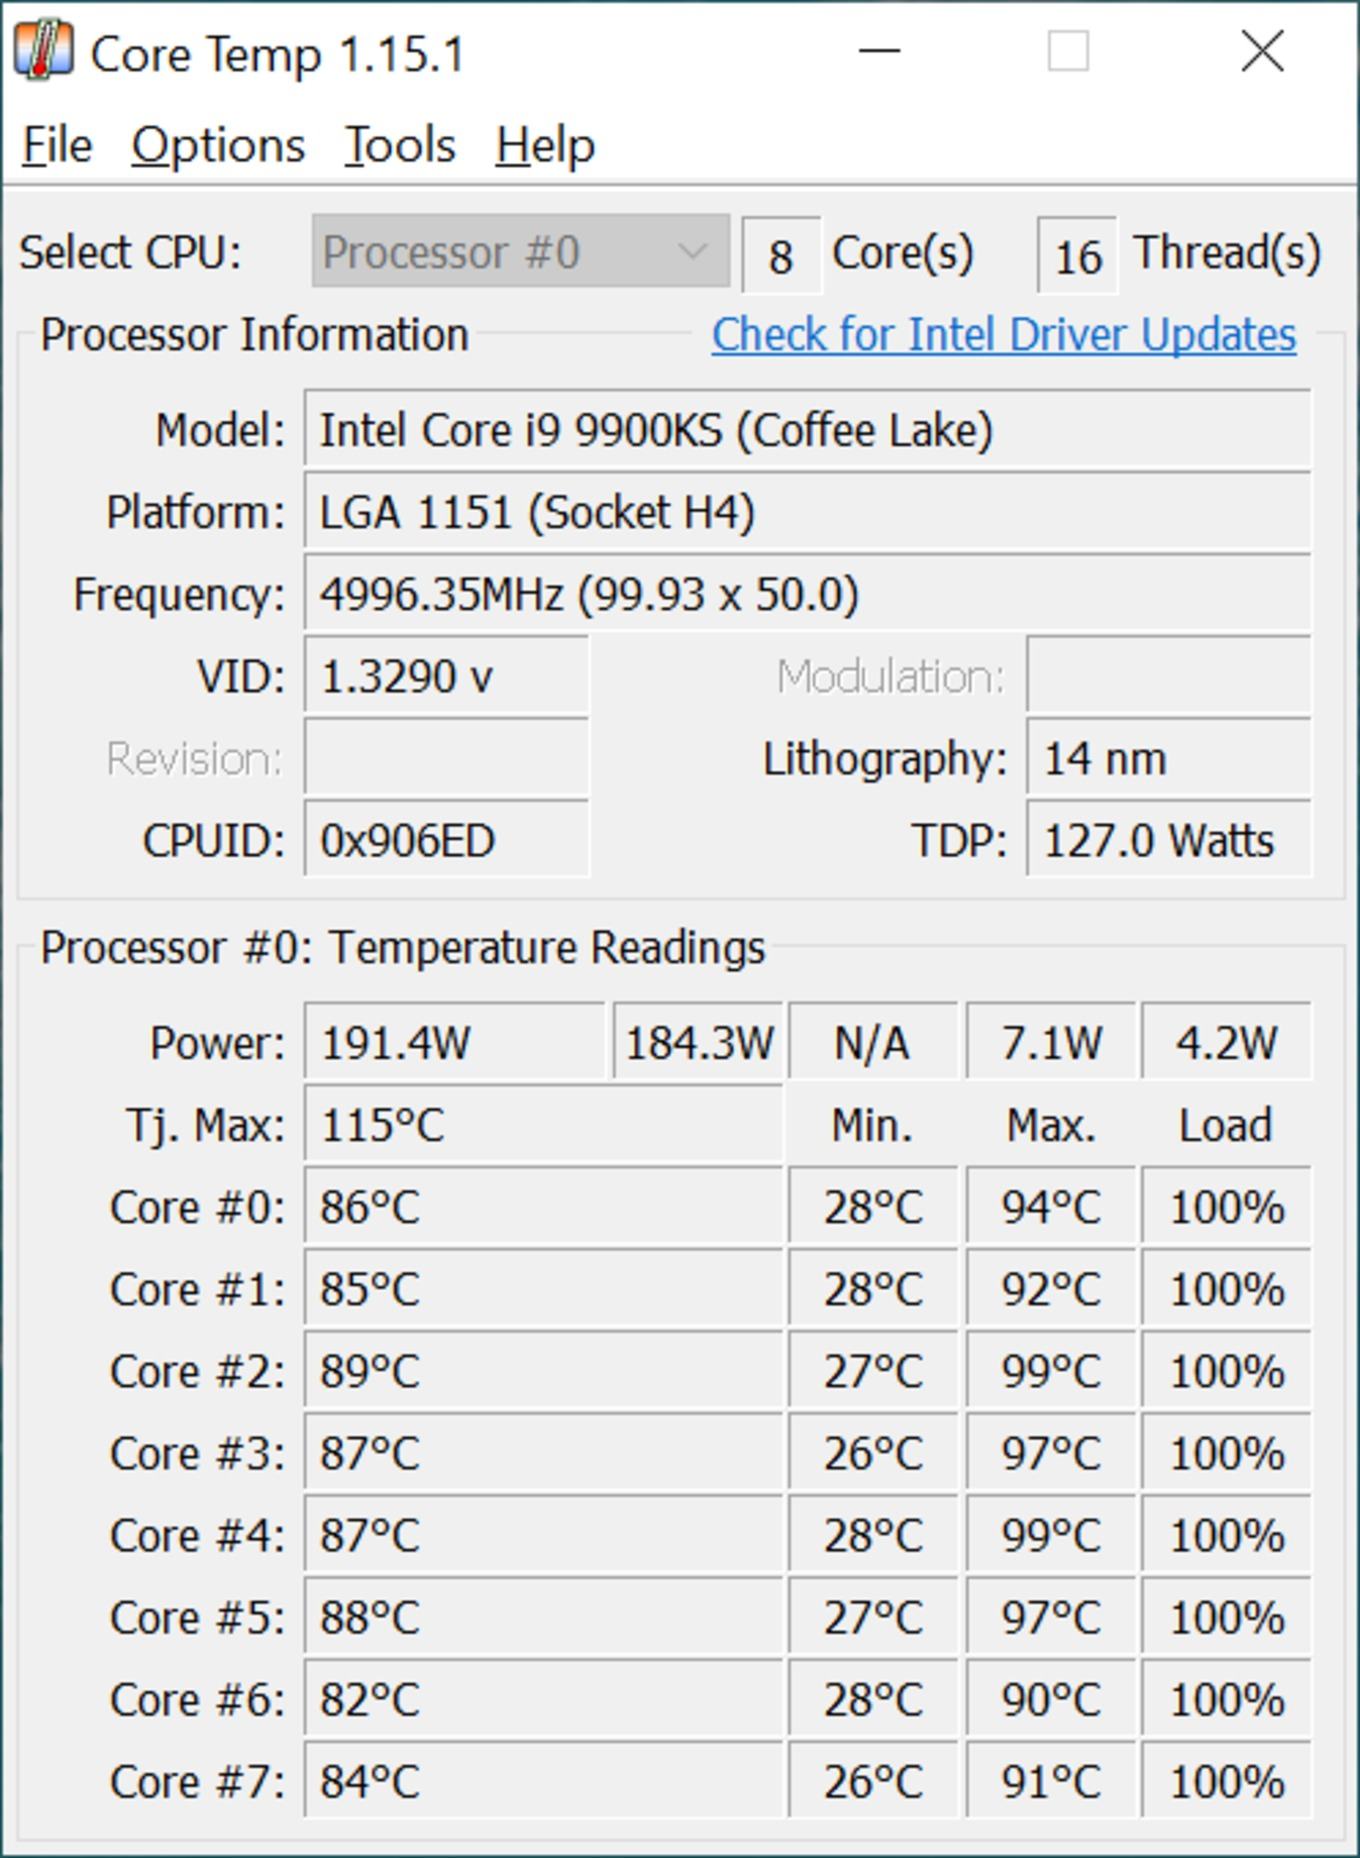Screen dimensions: 1360x1858
Task: Open the File menu
Action: click(58, 146)
